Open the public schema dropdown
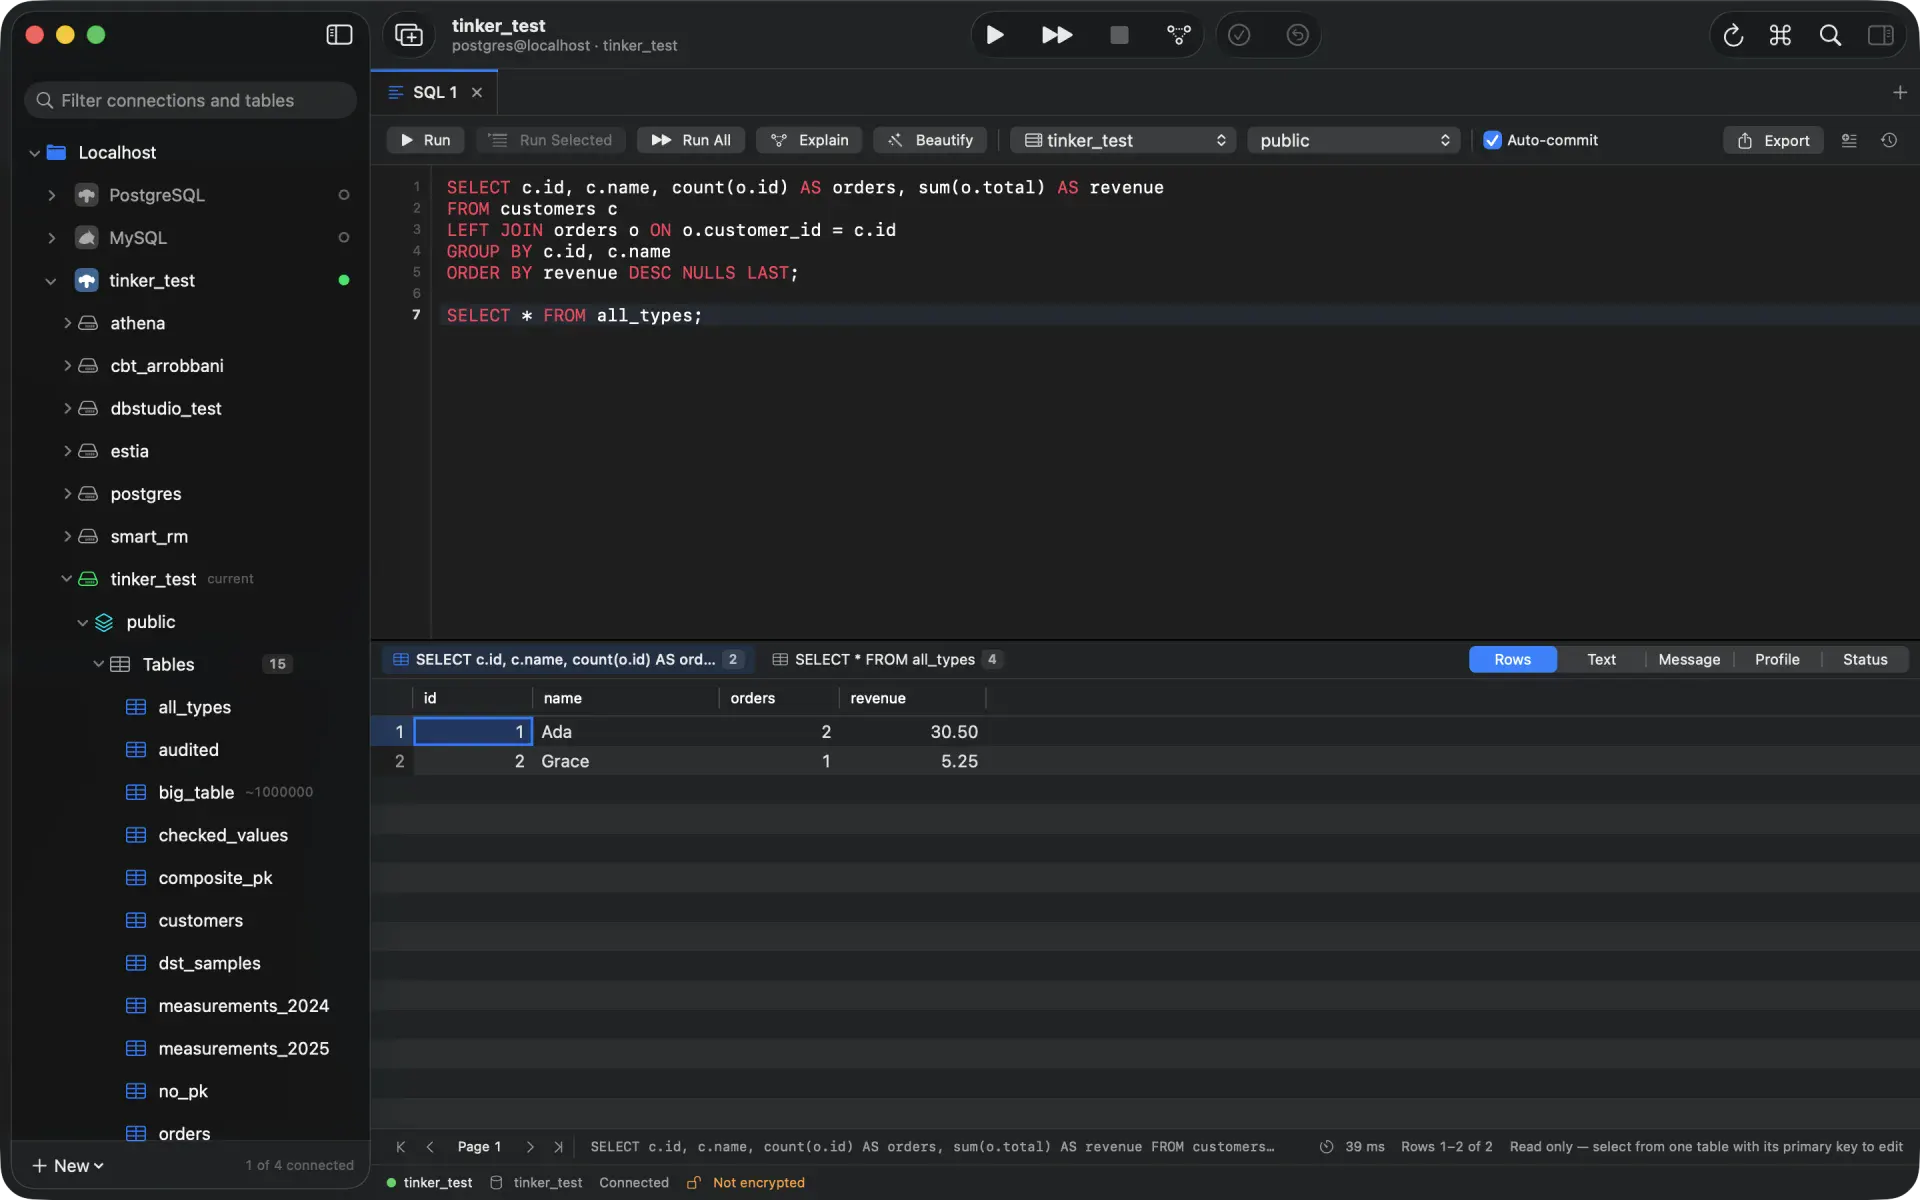The image size is (1920, 1200). 1353,140
